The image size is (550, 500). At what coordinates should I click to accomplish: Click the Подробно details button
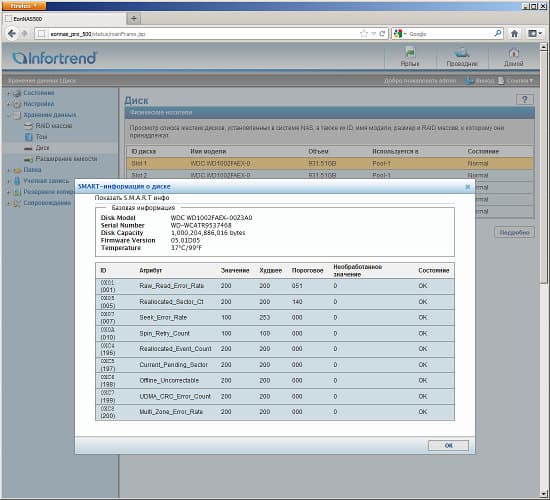pos(514,232)
